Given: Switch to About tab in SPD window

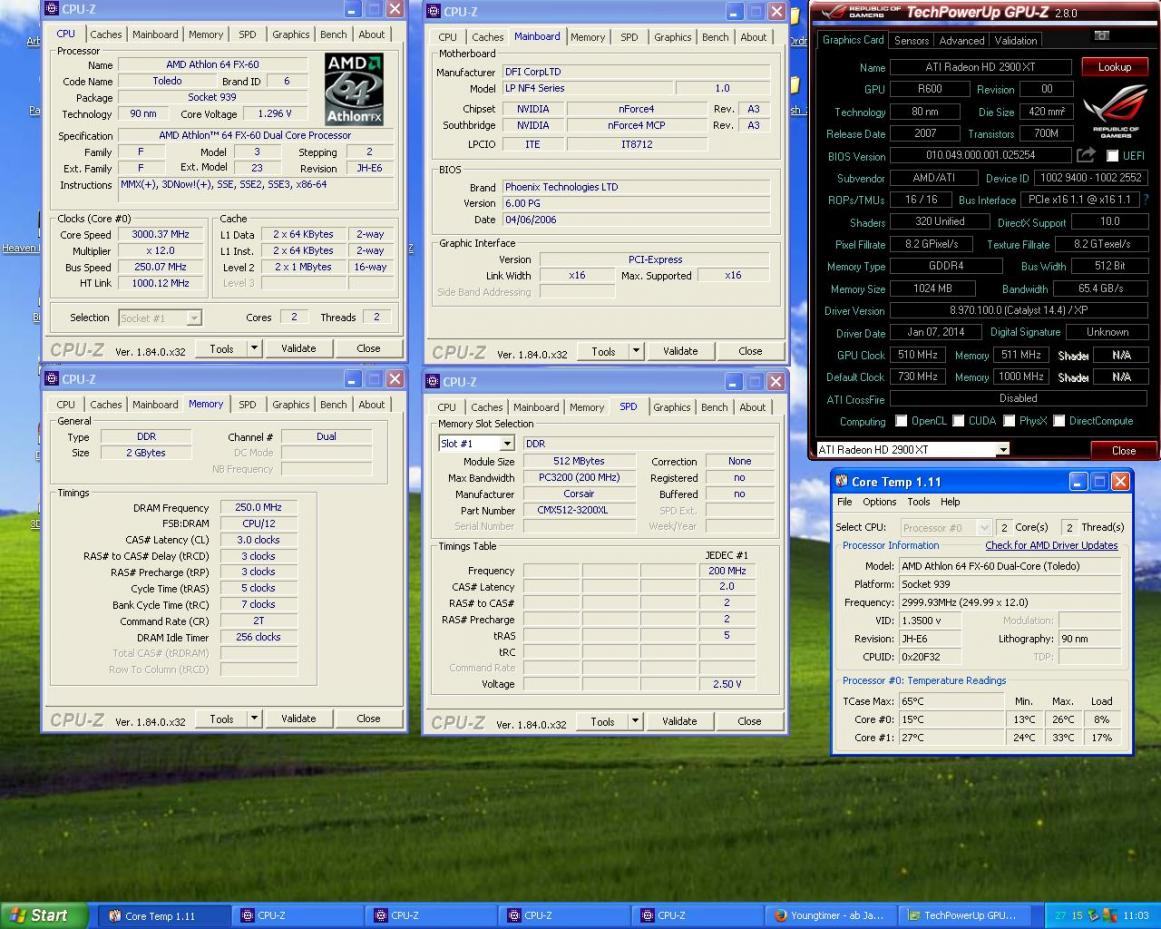Looking at the screenshot, I should click(753, 407).
